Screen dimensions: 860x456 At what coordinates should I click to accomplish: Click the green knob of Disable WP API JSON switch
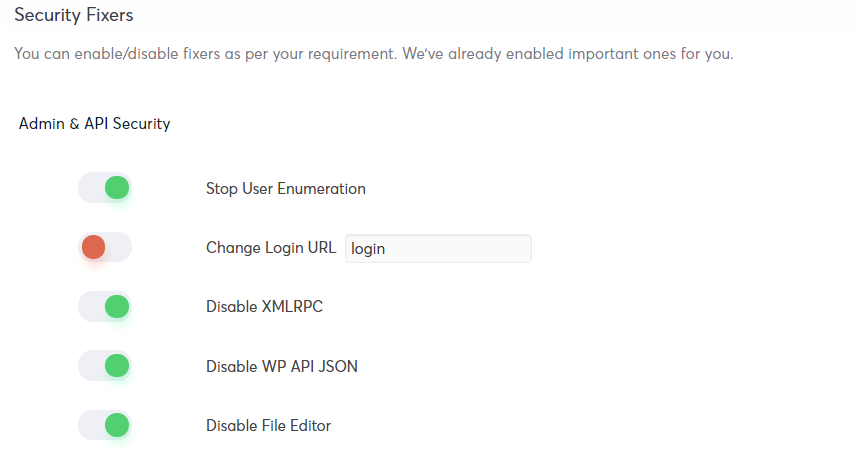coord(117,365)
